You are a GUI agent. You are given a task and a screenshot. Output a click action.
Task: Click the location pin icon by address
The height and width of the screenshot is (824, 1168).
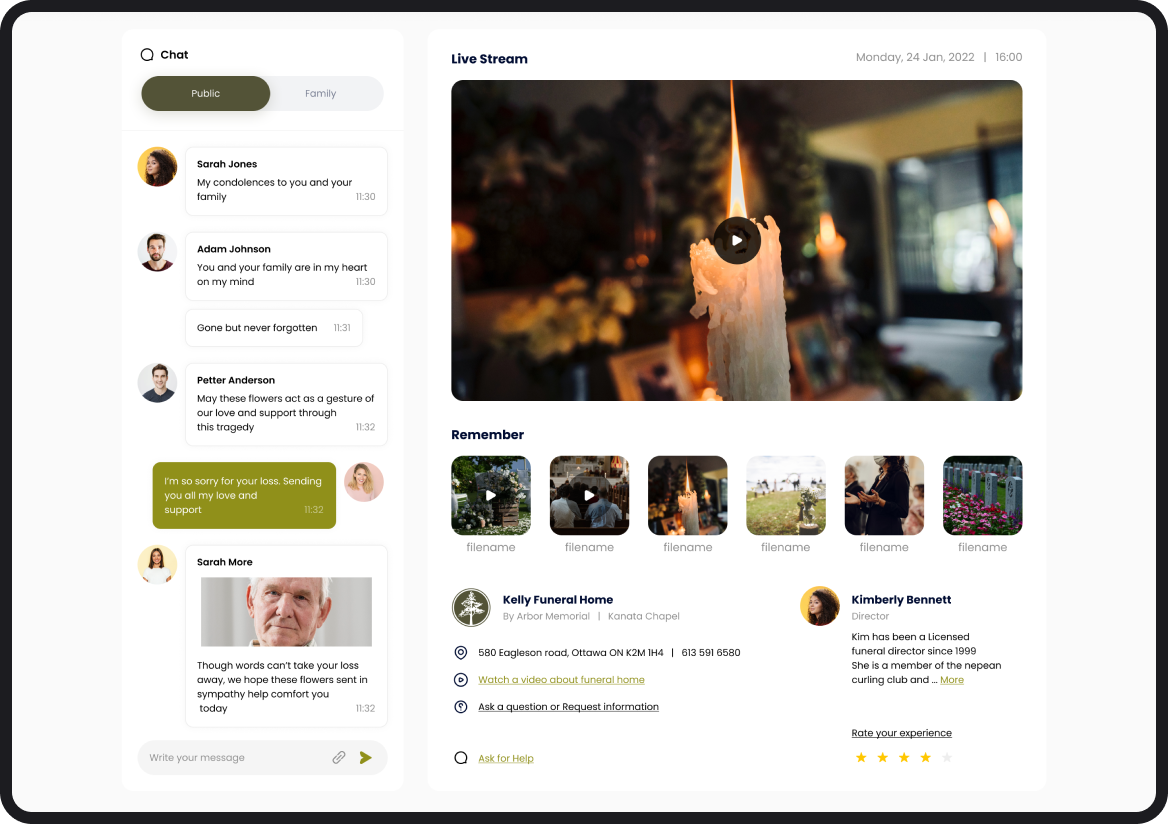(x=460, y=653)
